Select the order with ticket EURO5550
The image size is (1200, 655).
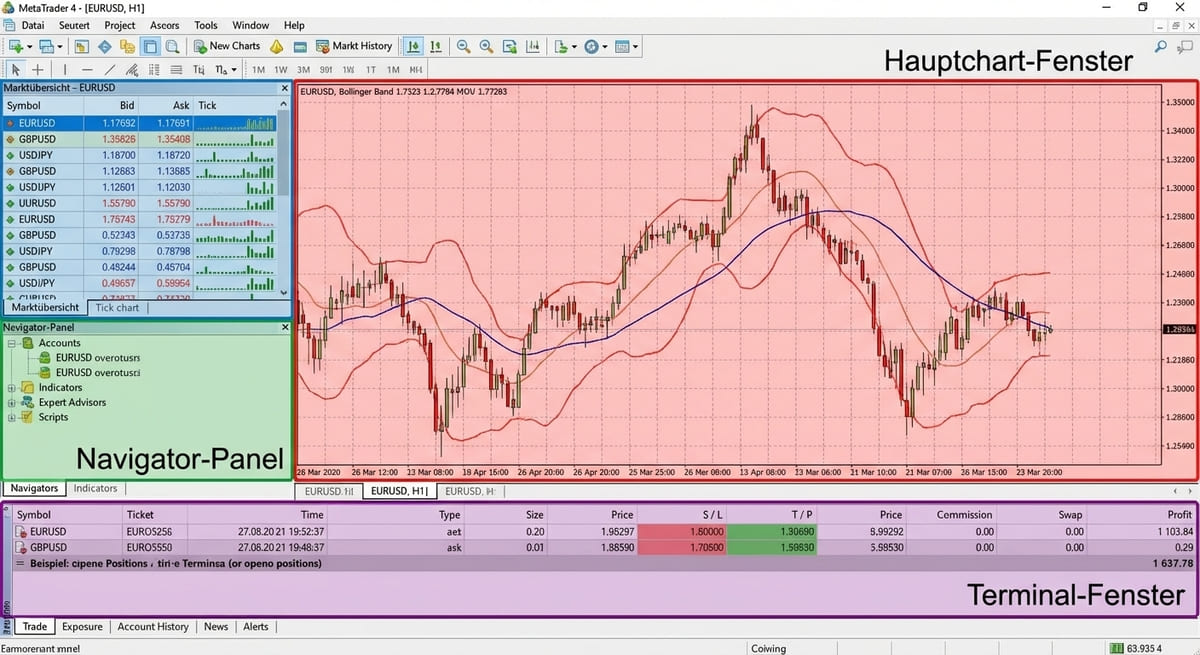tap(600, 548)
